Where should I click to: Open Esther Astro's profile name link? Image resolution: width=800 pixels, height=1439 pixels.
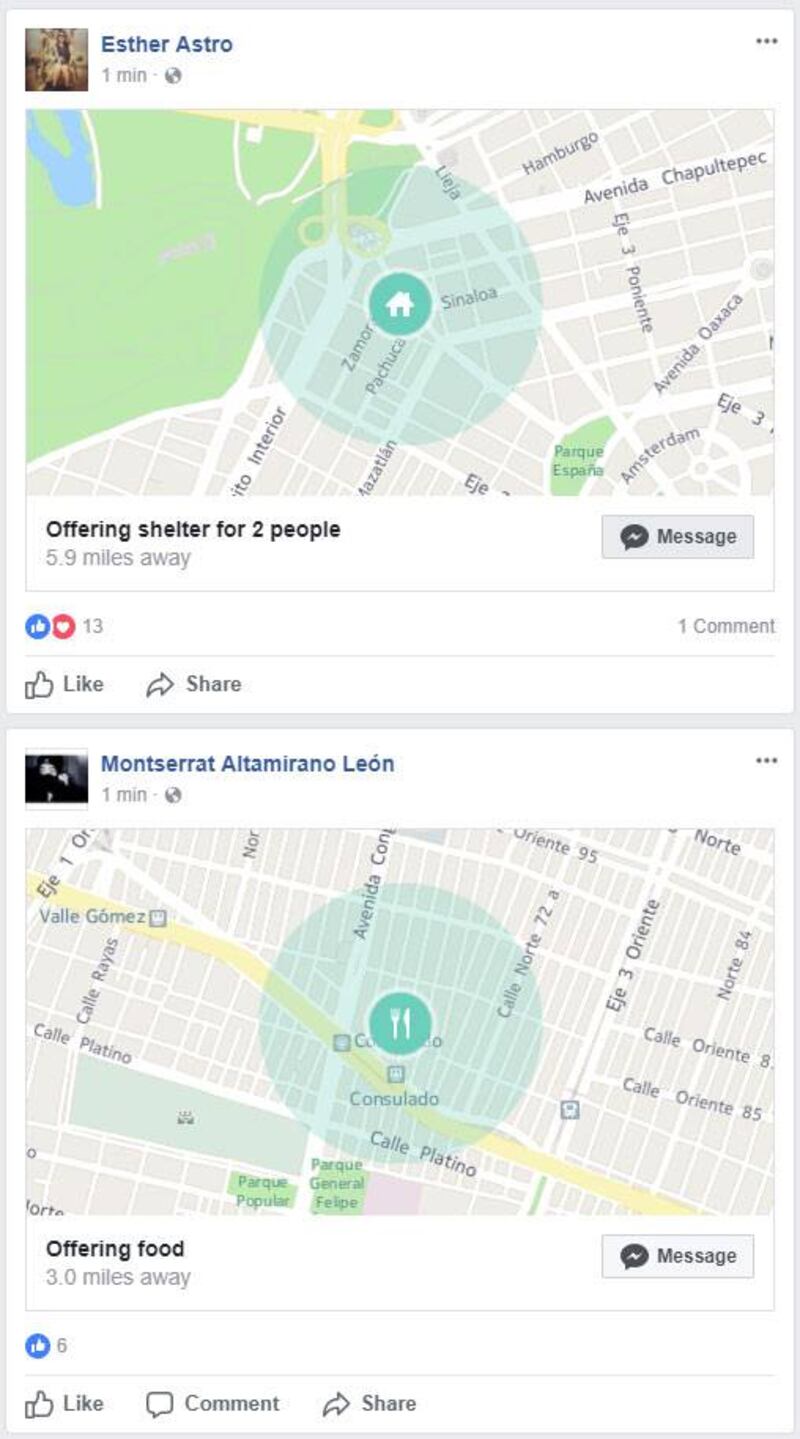(166, 44)
